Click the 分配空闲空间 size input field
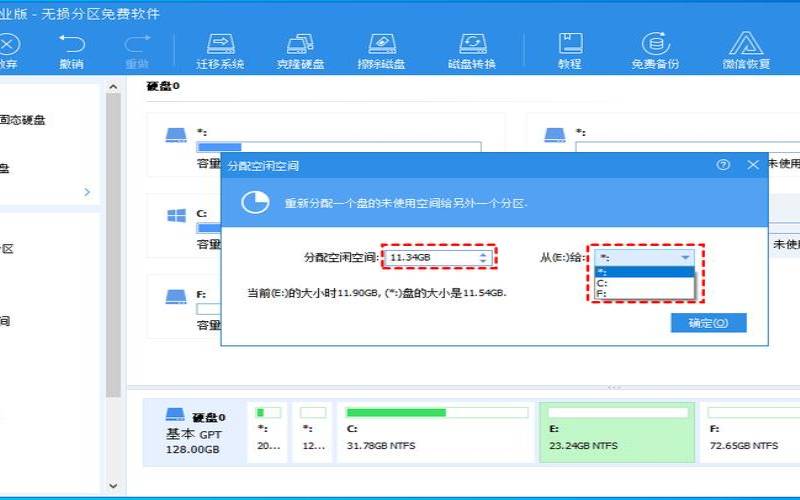This screenshot has width=800, height=500. (x=439, y=258)
